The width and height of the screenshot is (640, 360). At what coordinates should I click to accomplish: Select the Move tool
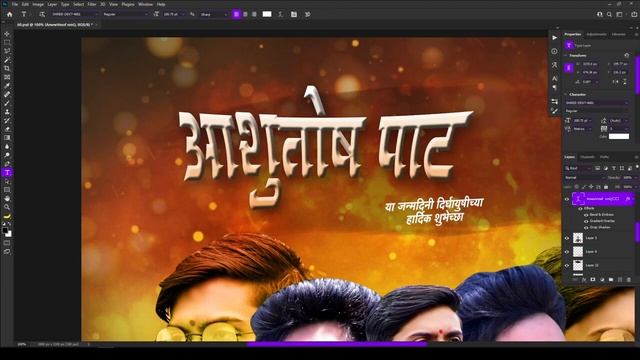[x=7, y=34]
